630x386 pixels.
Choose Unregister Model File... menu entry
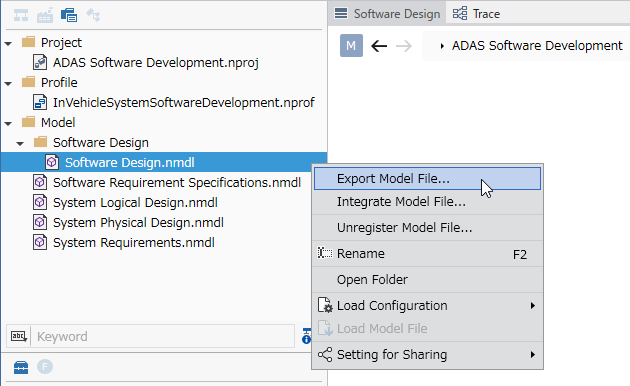(428, 228)
